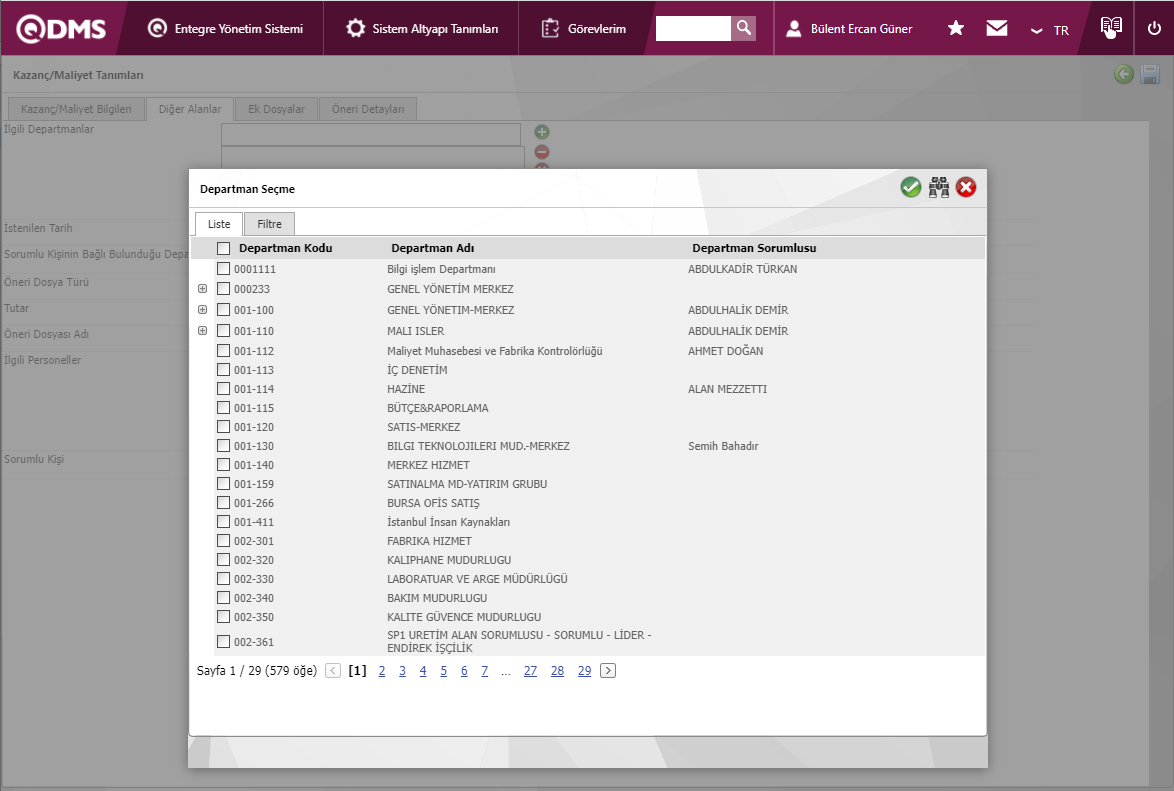Click the binoculars search icon in dialog
Screen dimensions: 1174x791
click(939, 187)
